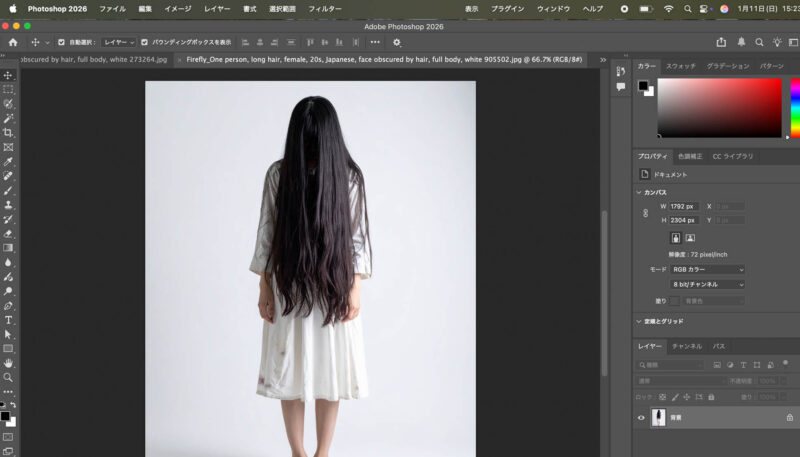Toggle the 自動選択 checkbox
The height and width of the screenshot is (457, 800).
[x=61, y=42]
